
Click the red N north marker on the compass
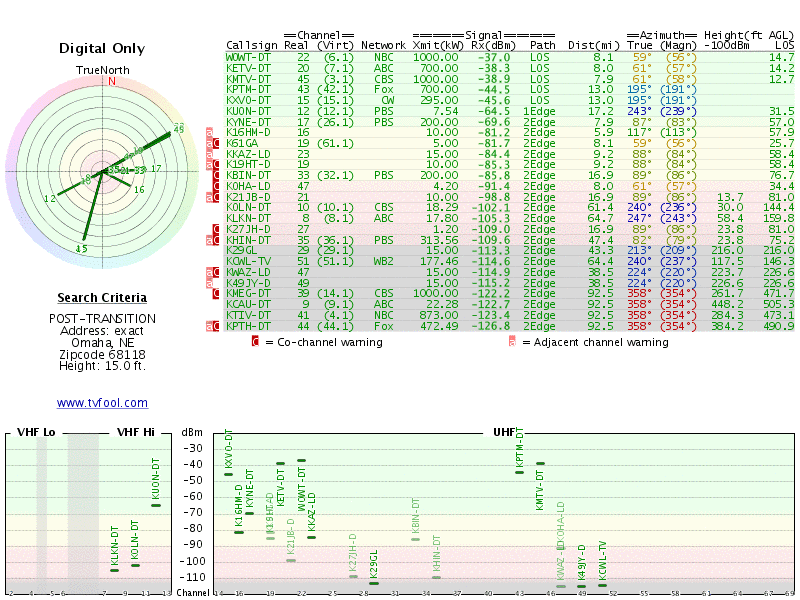coord(112,81)
